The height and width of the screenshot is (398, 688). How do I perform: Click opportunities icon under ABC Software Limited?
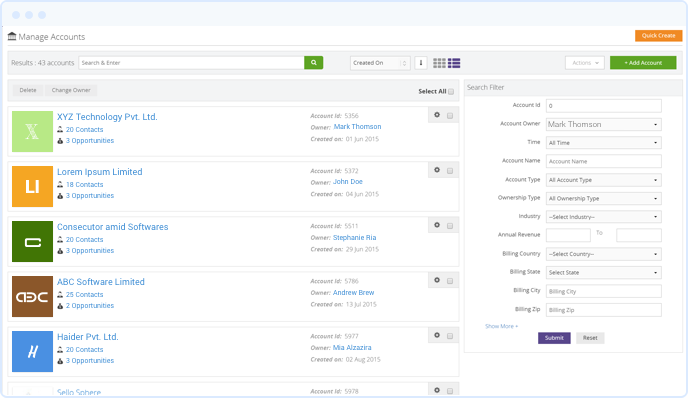click(60, 306)
